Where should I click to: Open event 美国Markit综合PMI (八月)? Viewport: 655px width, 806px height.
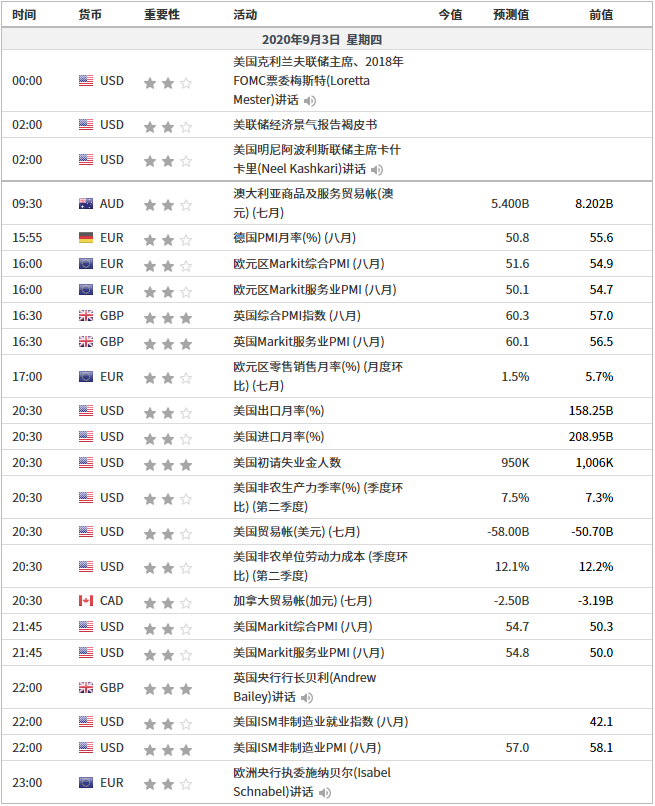(x=303, y=627)
